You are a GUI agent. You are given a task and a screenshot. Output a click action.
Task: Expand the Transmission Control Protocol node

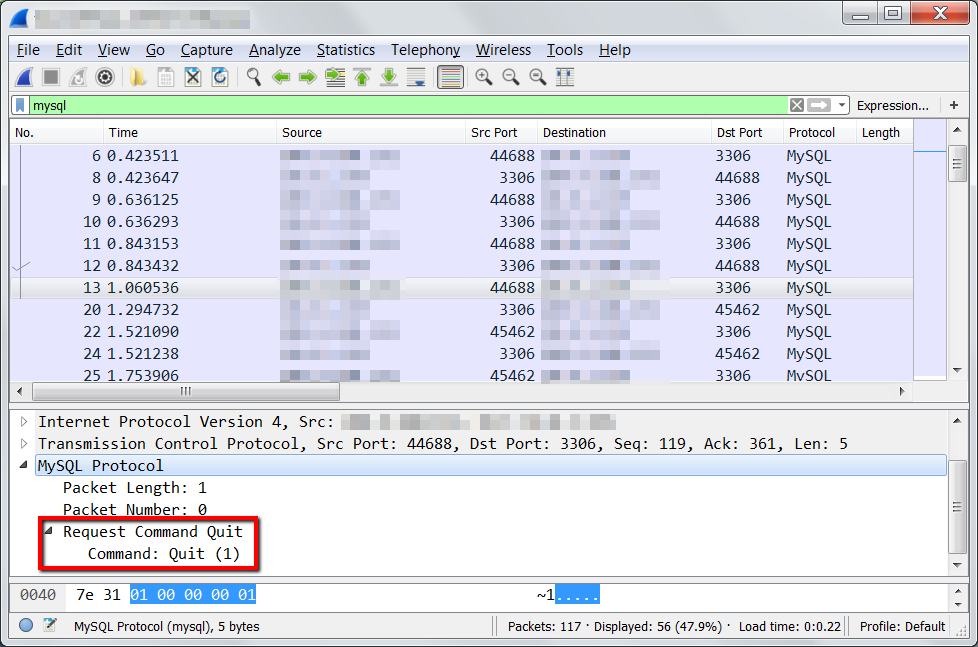point(24,444)
